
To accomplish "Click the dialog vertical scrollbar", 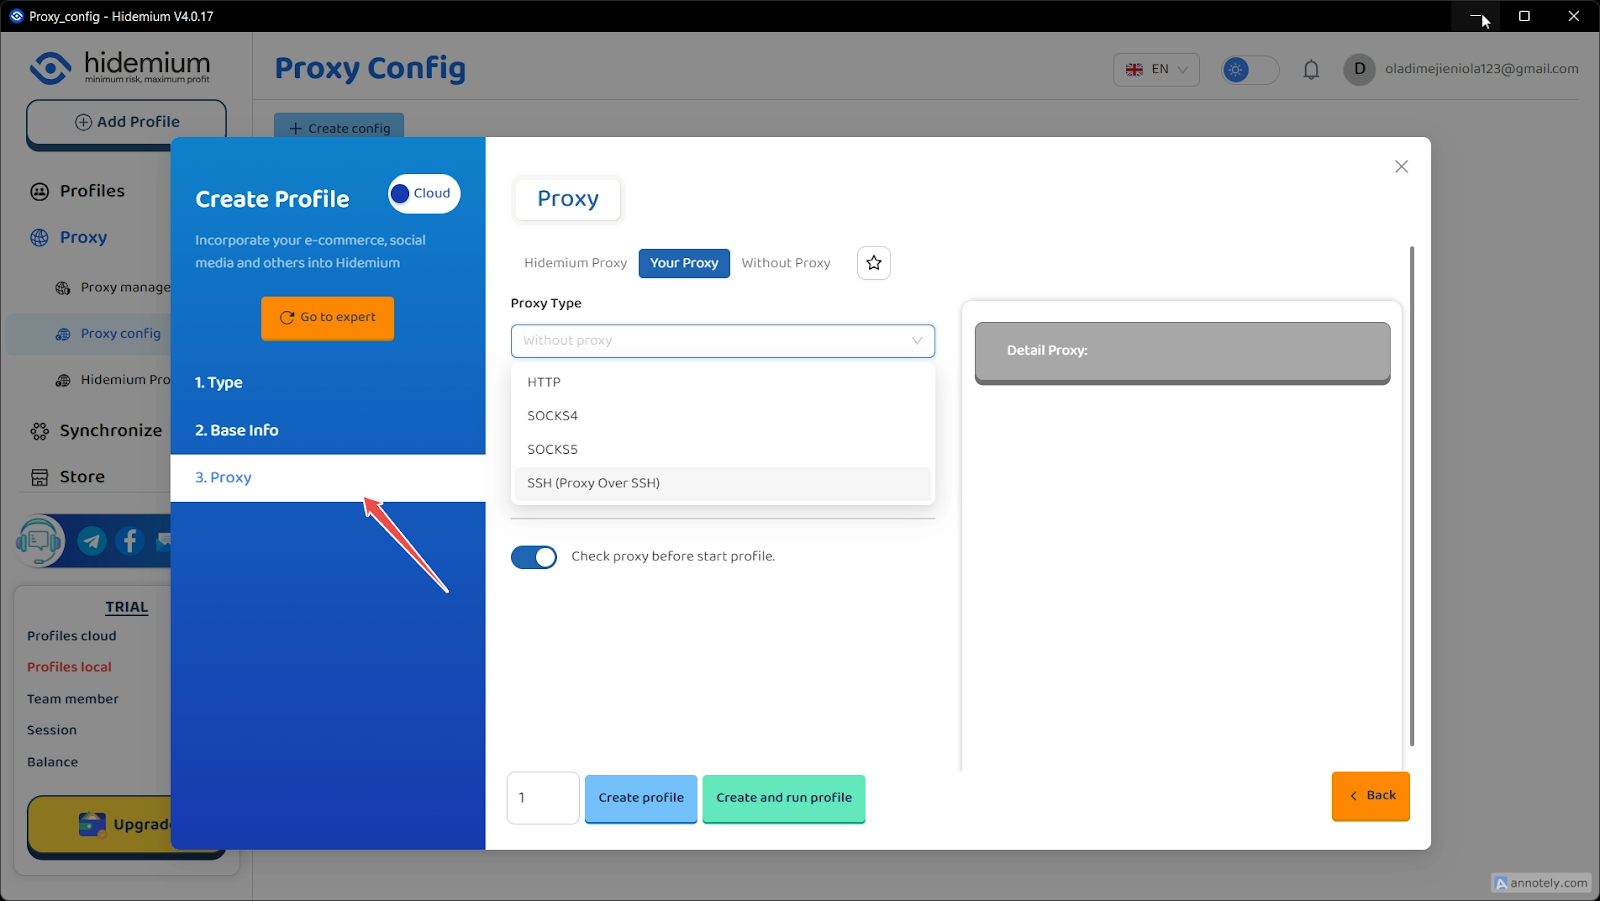I will click(1412, 496).
